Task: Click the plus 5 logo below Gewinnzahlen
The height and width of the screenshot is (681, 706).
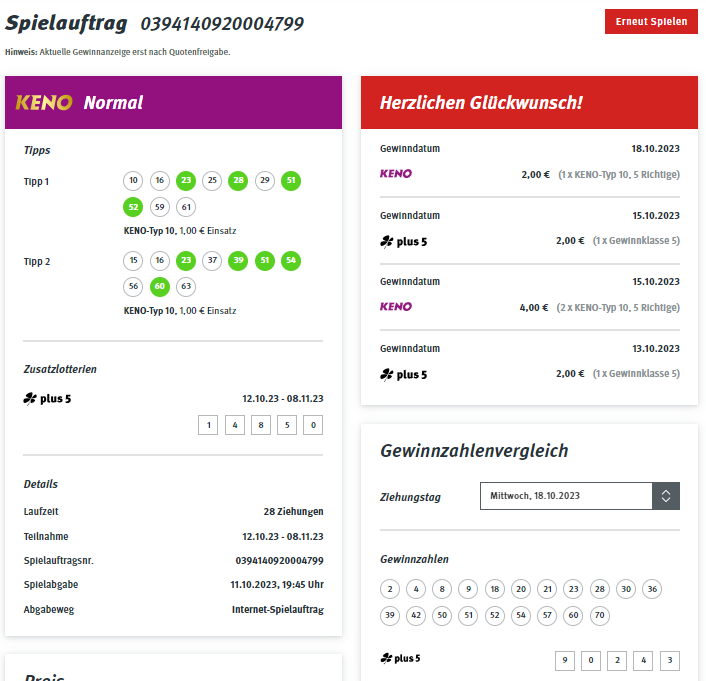Action: click(400, 658)
